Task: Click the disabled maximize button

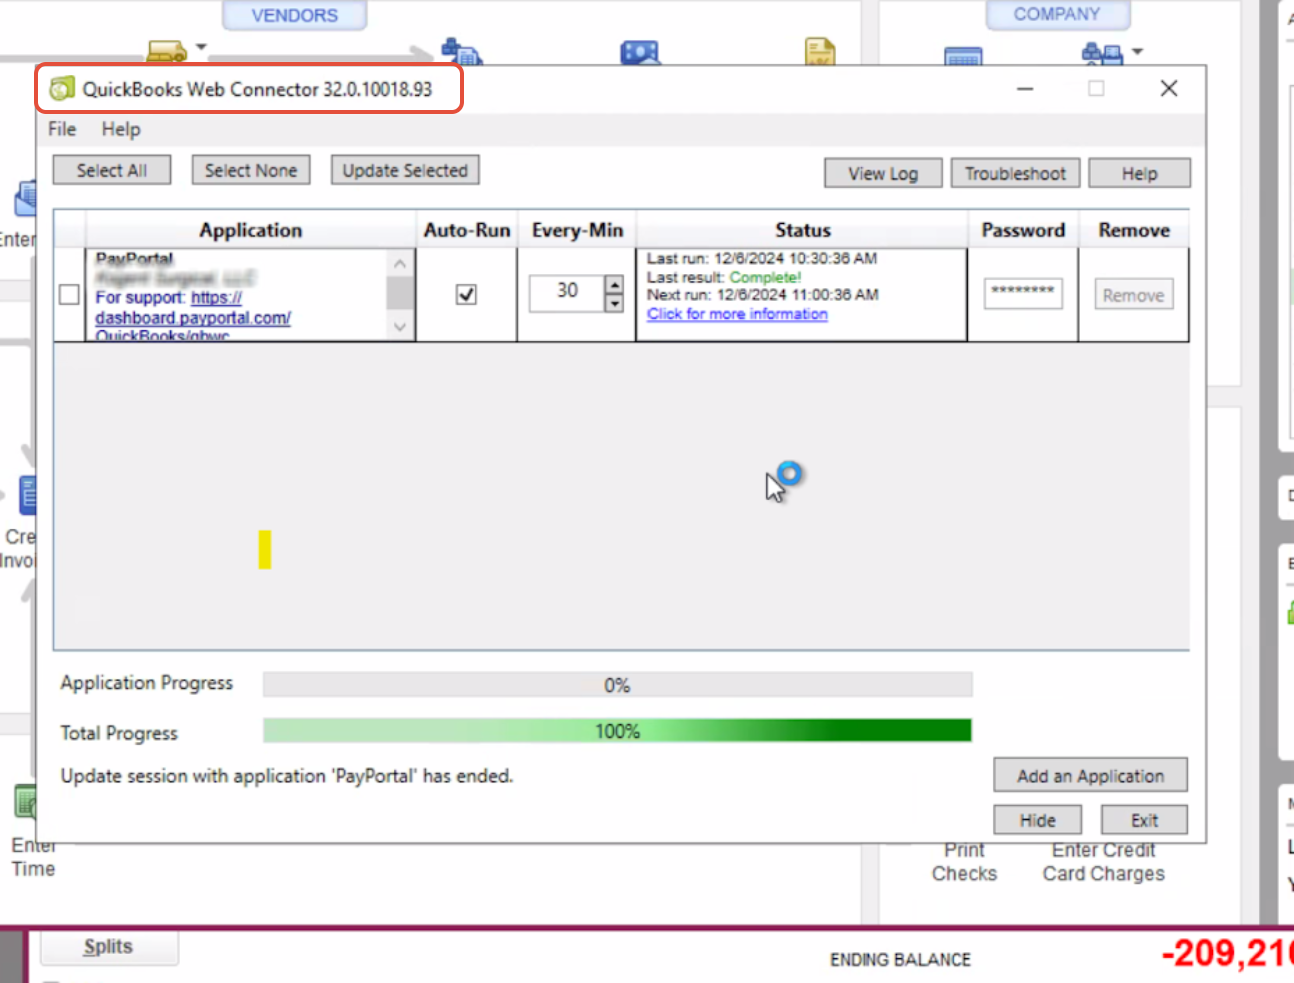Action: pos(1096,89)
